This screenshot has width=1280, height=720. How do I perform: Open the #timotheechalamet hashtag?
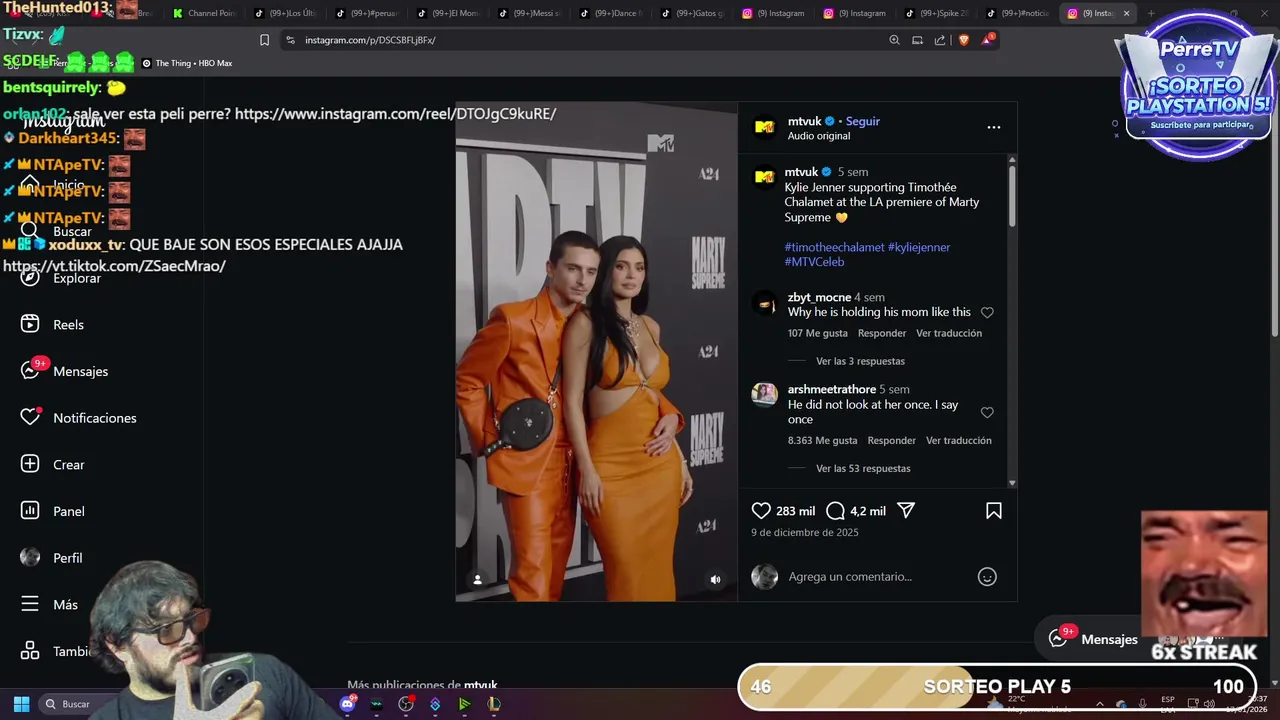point(834,247)
